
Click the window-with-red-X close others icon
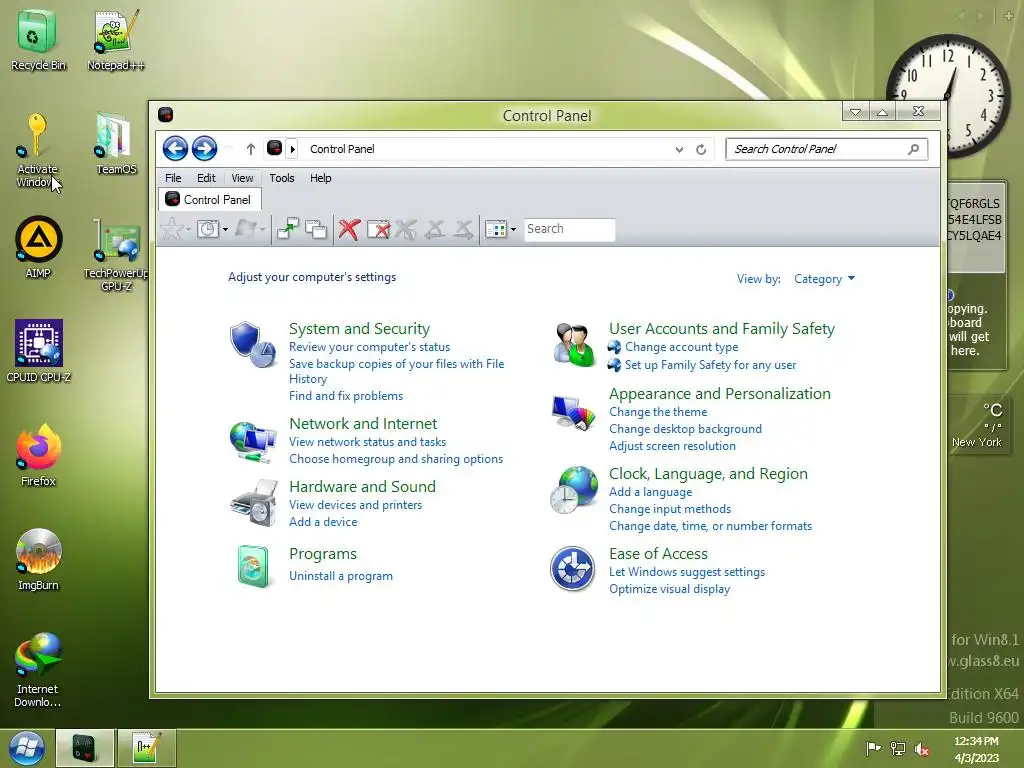pyautogui.click(x=378, y=229)
